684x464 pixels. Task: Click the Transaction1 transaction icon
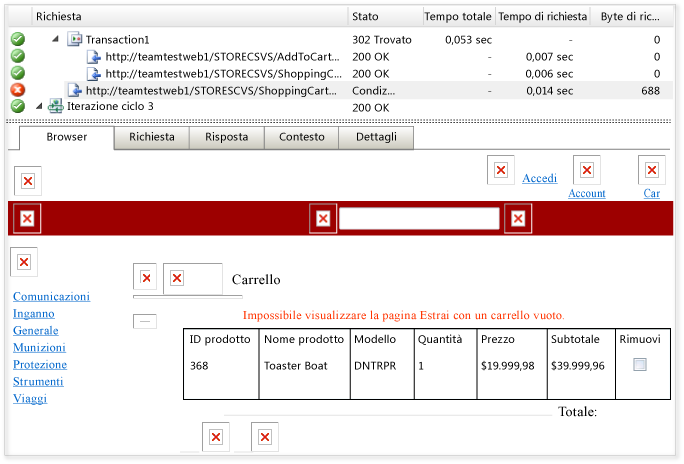point(75,39)
